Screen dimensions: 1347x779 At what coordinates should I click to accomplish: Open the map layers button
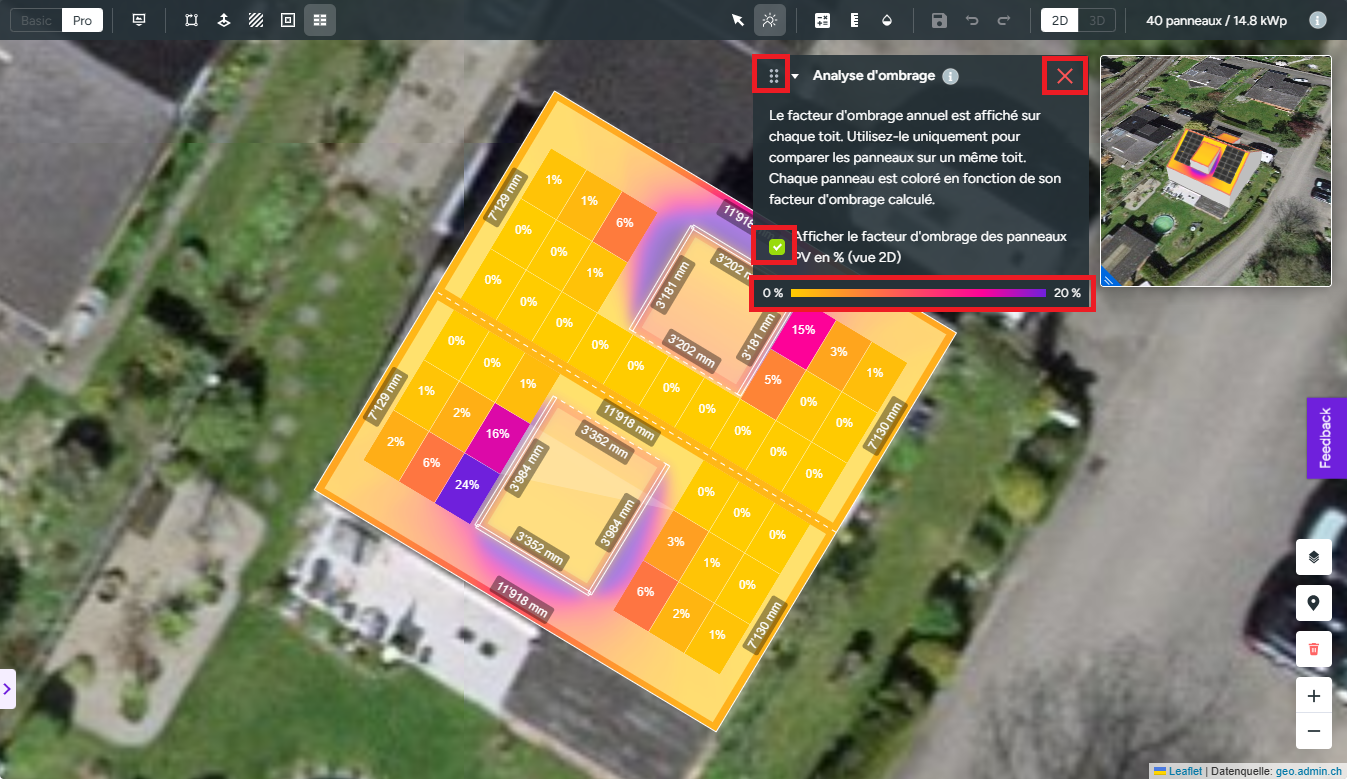pos(1313,557)
